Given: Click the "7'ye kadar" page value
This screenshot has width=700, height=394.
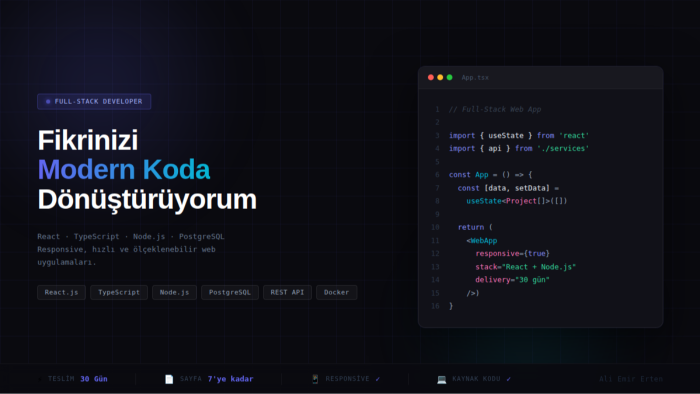Looking at the screenshot, I should (x=230, y=379).
